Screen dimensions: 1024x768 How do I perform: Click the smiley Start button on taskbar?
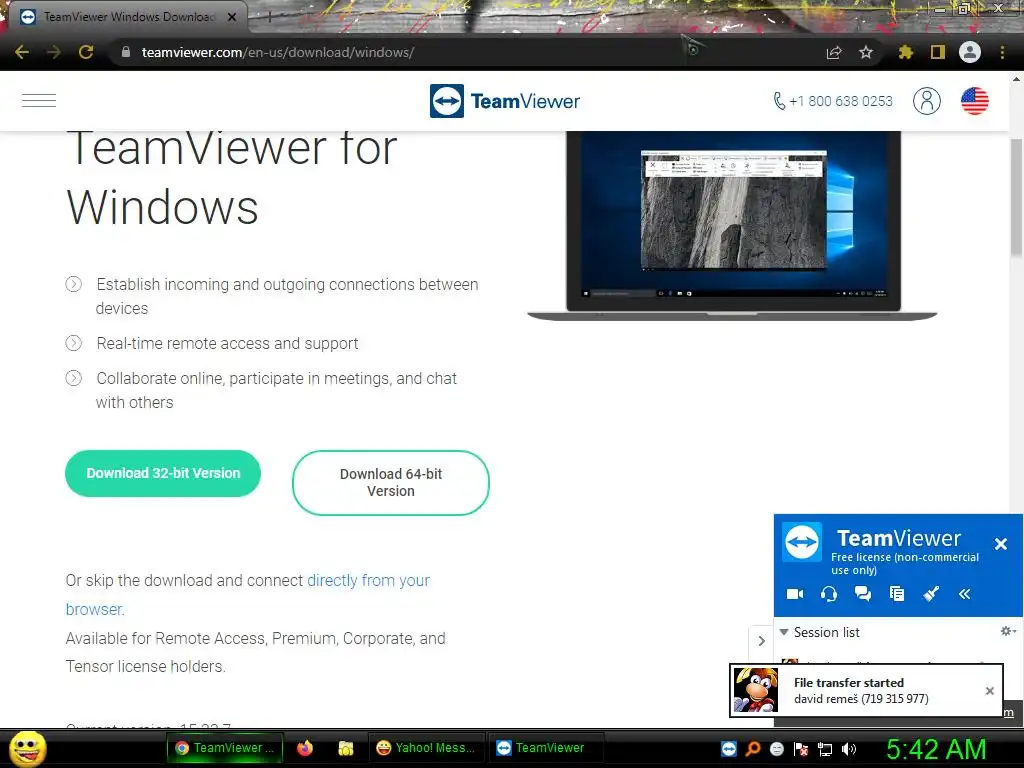click(27, 748)
